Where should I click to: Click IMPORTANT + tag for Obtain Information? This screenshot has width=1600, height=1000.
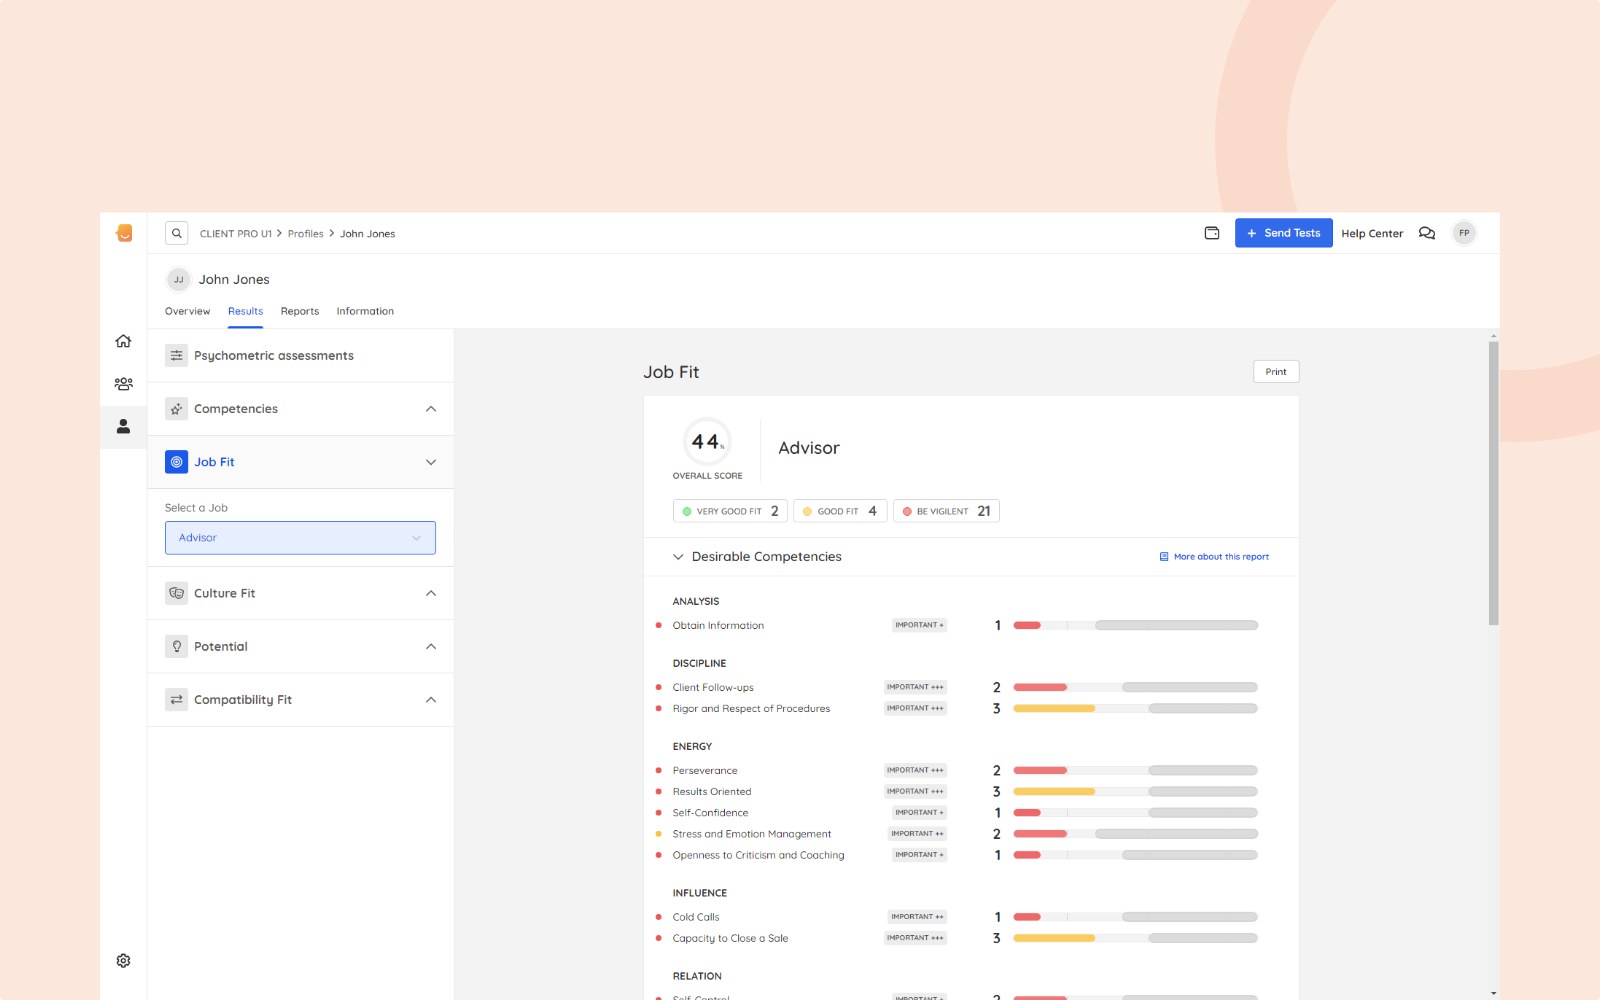pyautogui.click(x=919, y=625)
